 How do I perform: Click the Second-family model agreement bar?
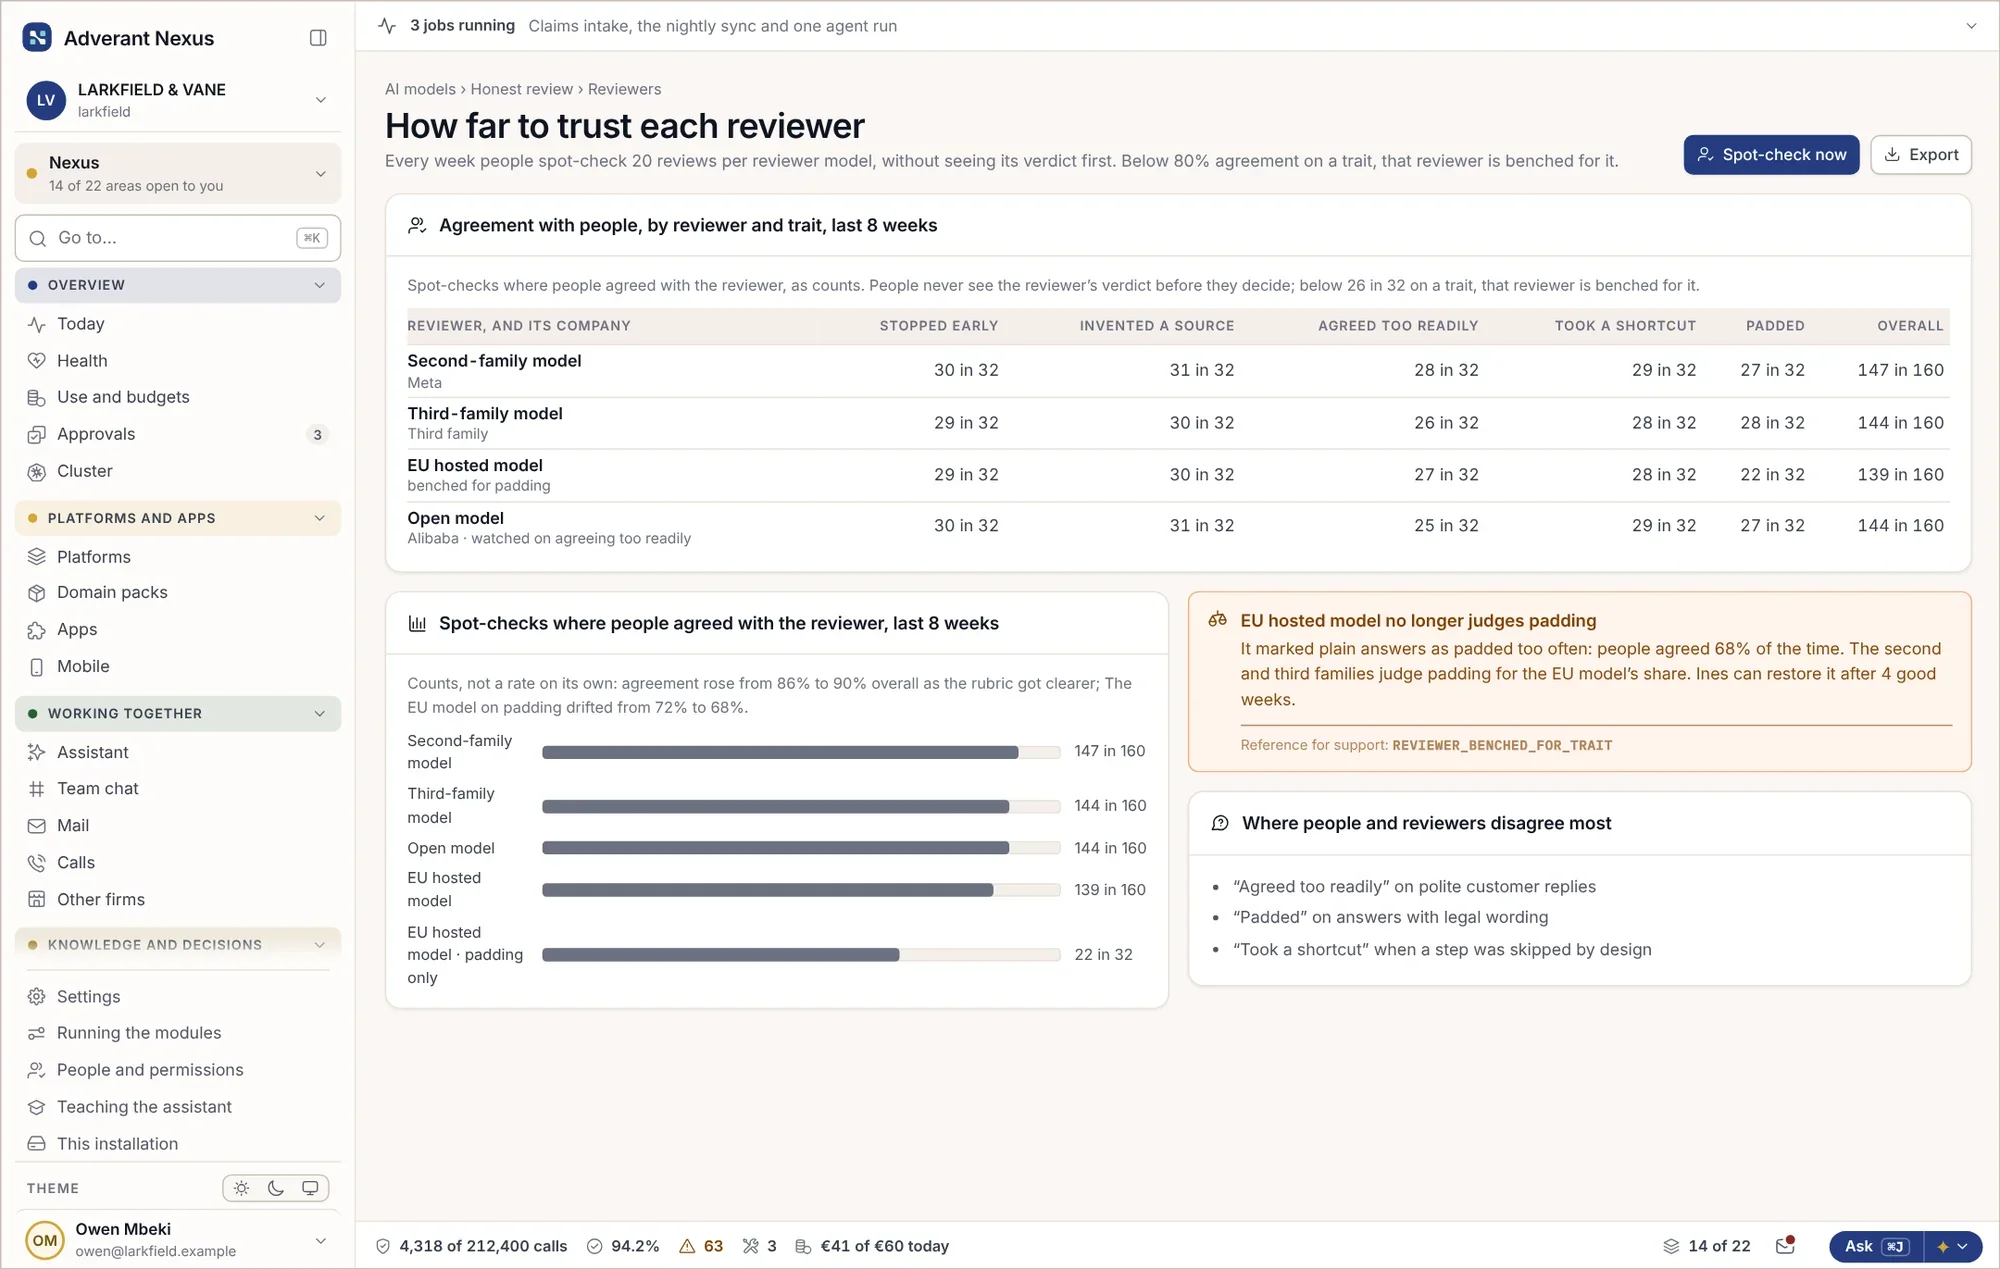click(x=801, y=752)
